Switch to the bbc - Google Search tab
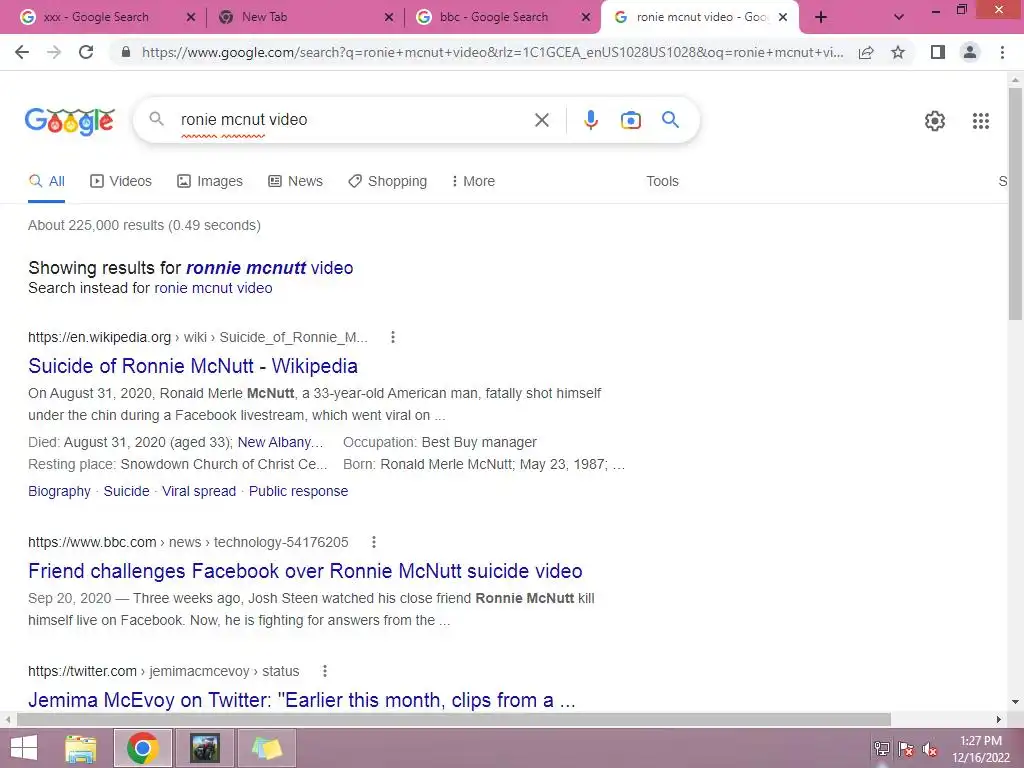 [x=494, y=17]
